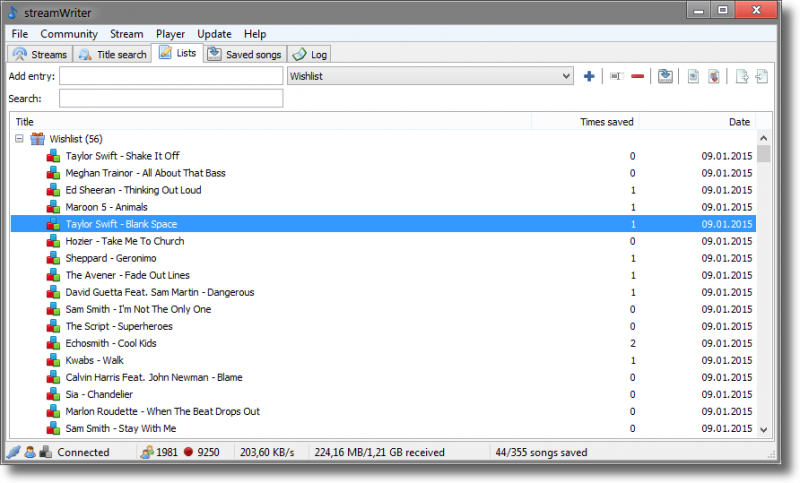Collapse the Wishlist (56) tree node

pos(19,139)
